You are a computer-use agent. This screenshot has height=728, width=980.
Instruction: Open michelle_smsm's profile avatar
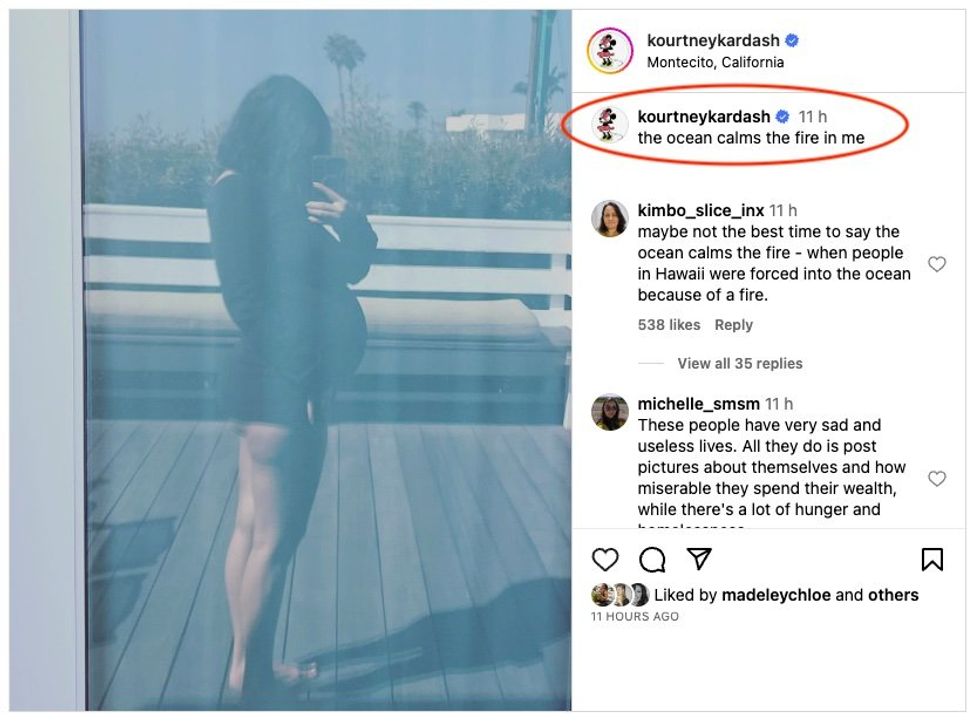point(610,412)
